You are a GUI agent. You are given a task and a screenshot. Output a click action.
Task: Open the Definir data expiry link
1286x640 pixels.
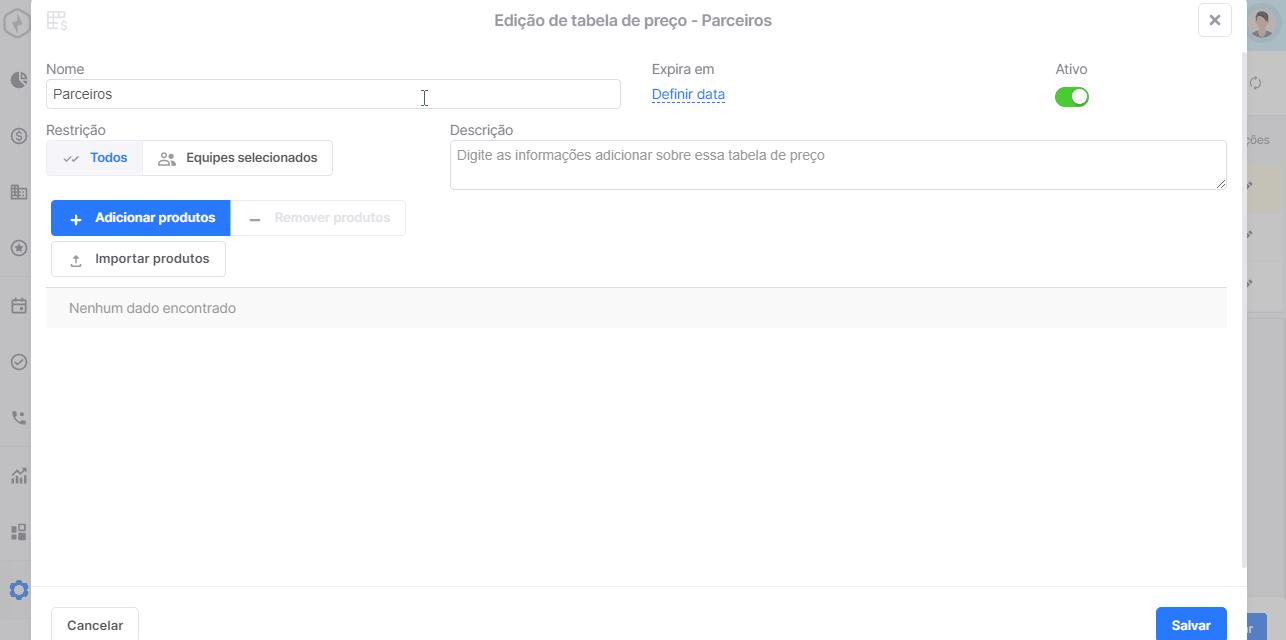tap(688, 95)
